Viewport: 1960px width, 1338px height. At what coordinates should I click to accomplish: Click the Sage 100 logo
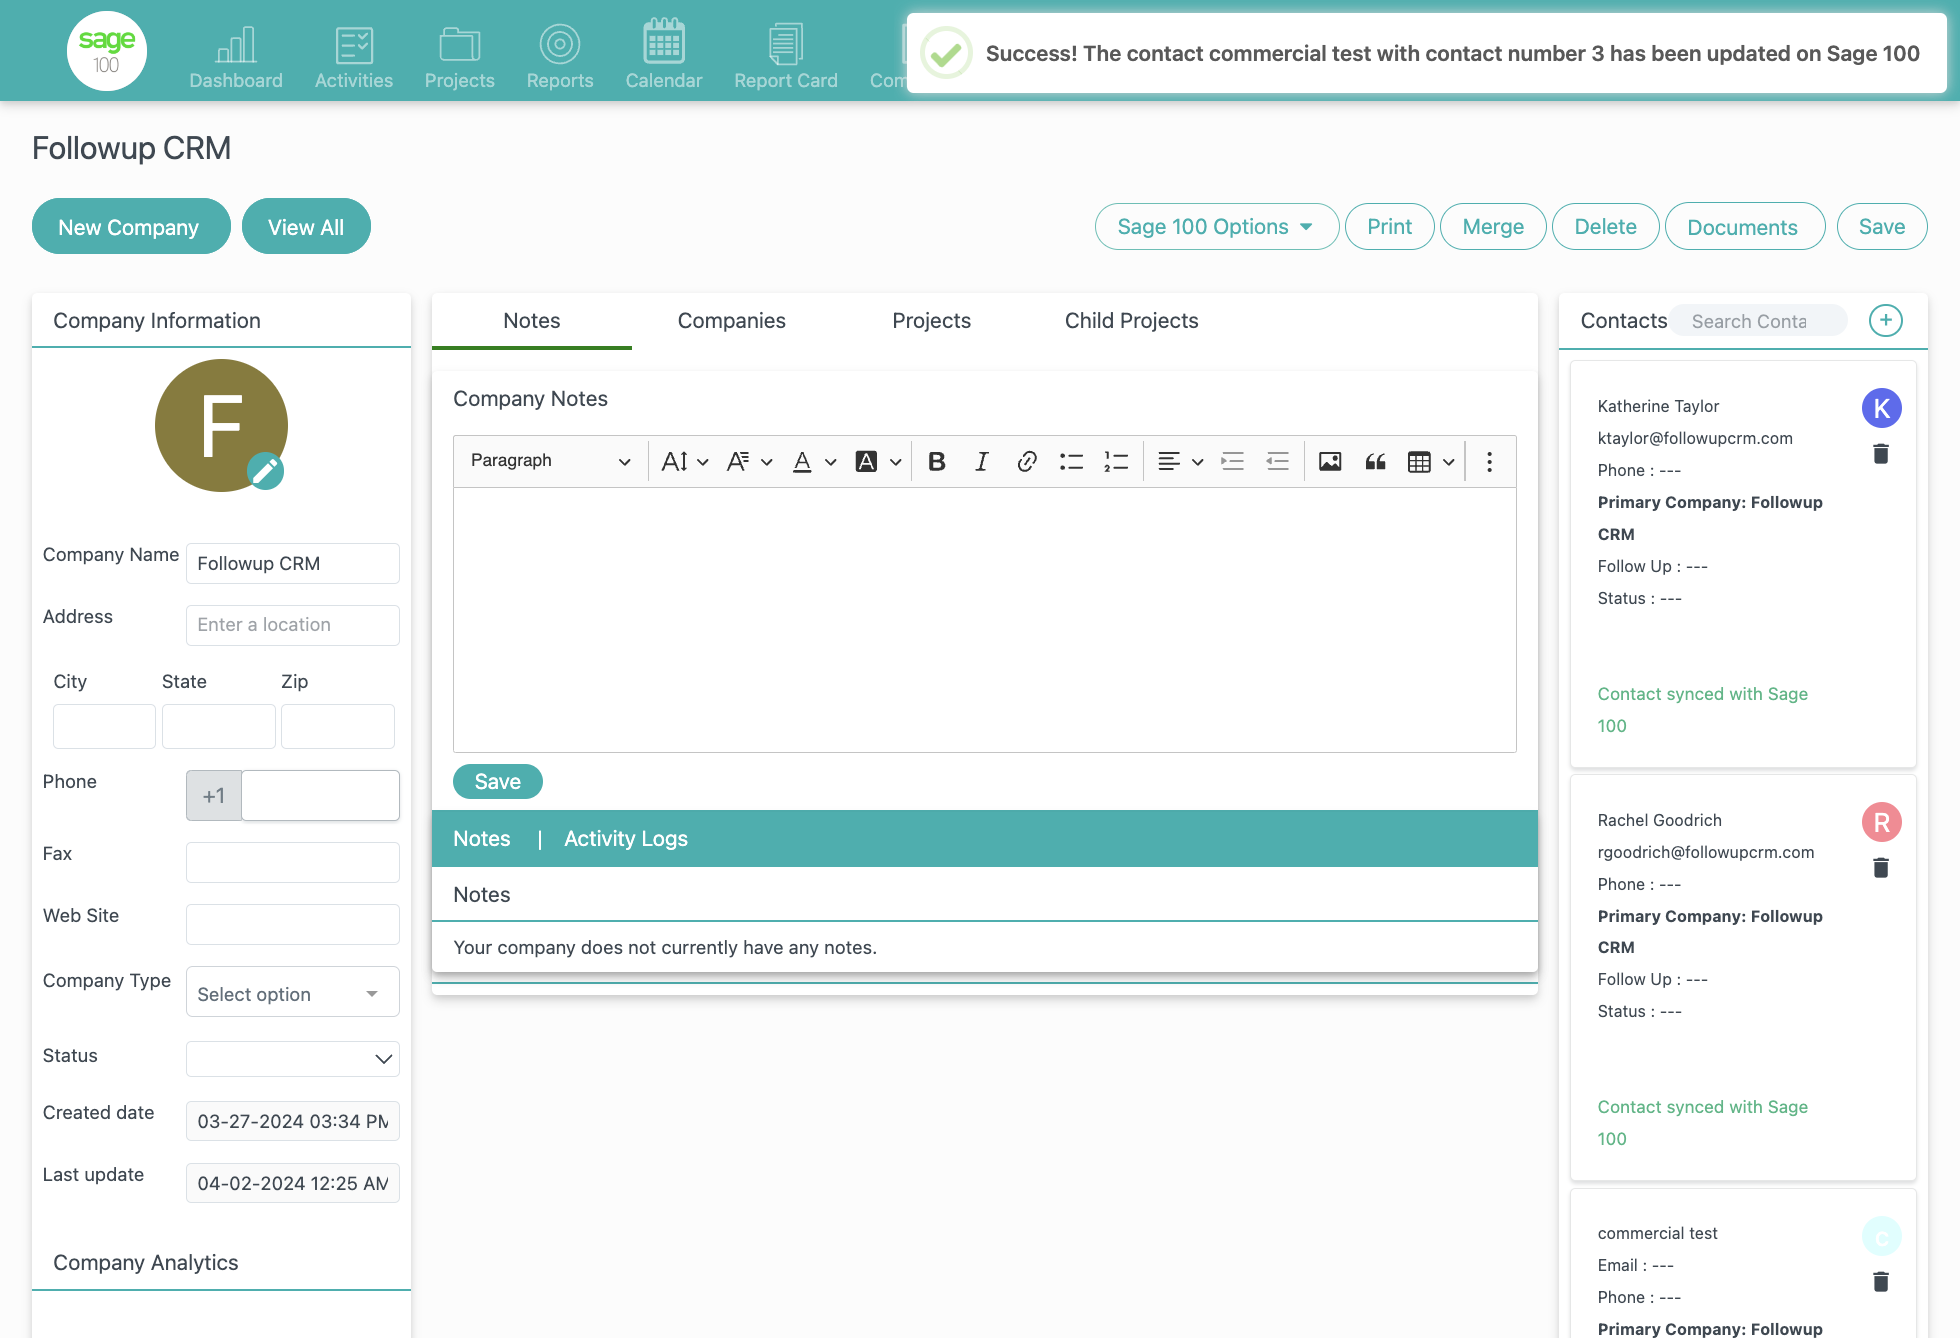[x=107, y=51]
